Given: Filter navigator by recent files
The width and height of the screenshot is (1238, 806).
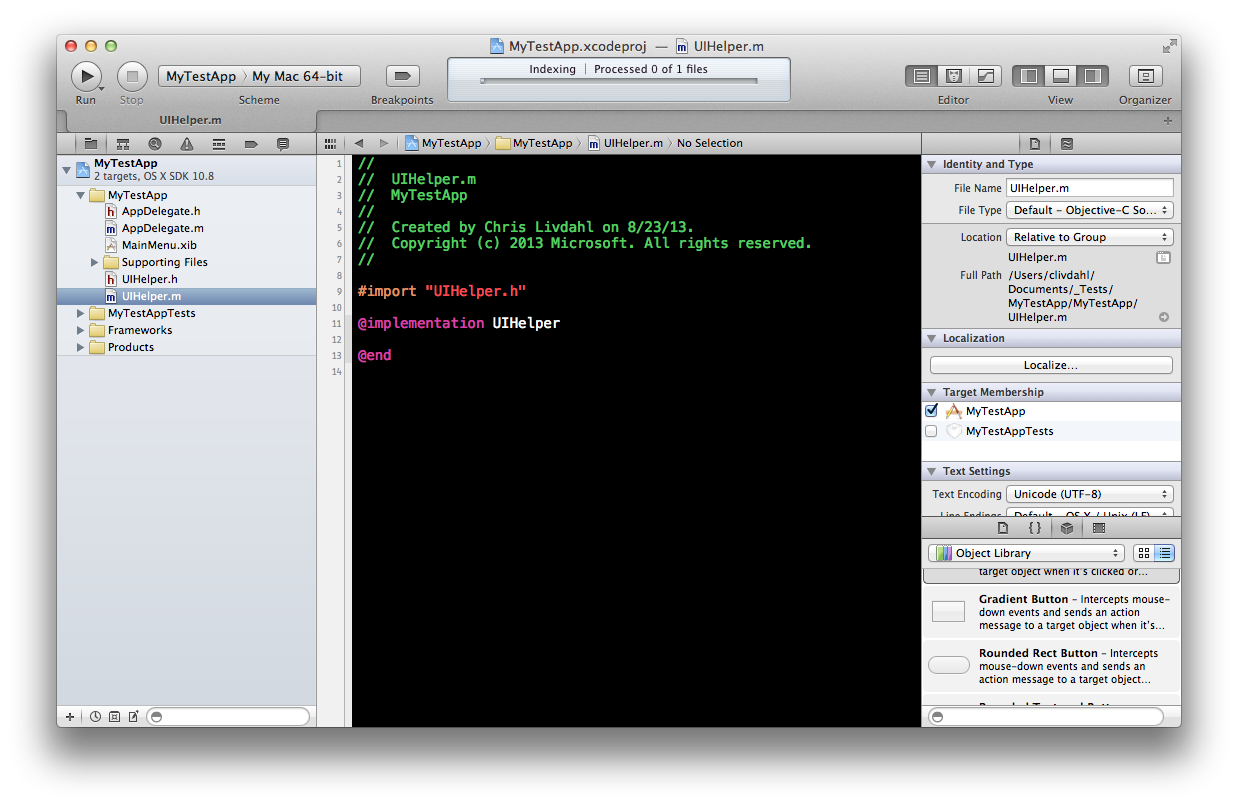Looking at the screenshot, I should [x=96, y=716].
